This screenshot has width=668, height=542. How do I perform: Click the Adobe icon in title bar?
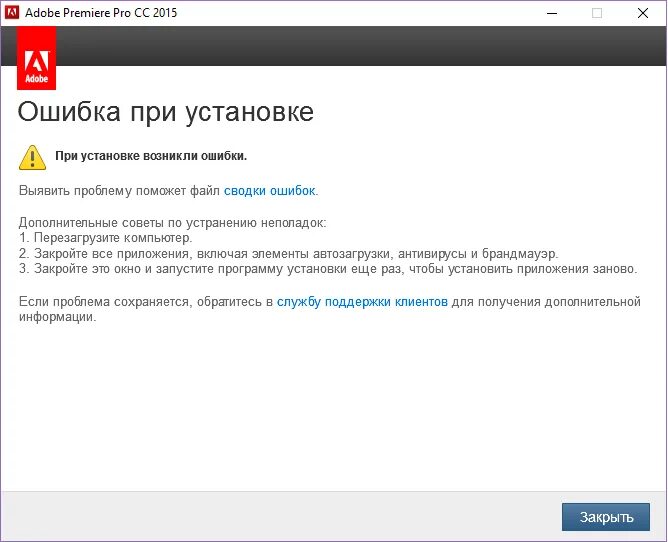12,12
